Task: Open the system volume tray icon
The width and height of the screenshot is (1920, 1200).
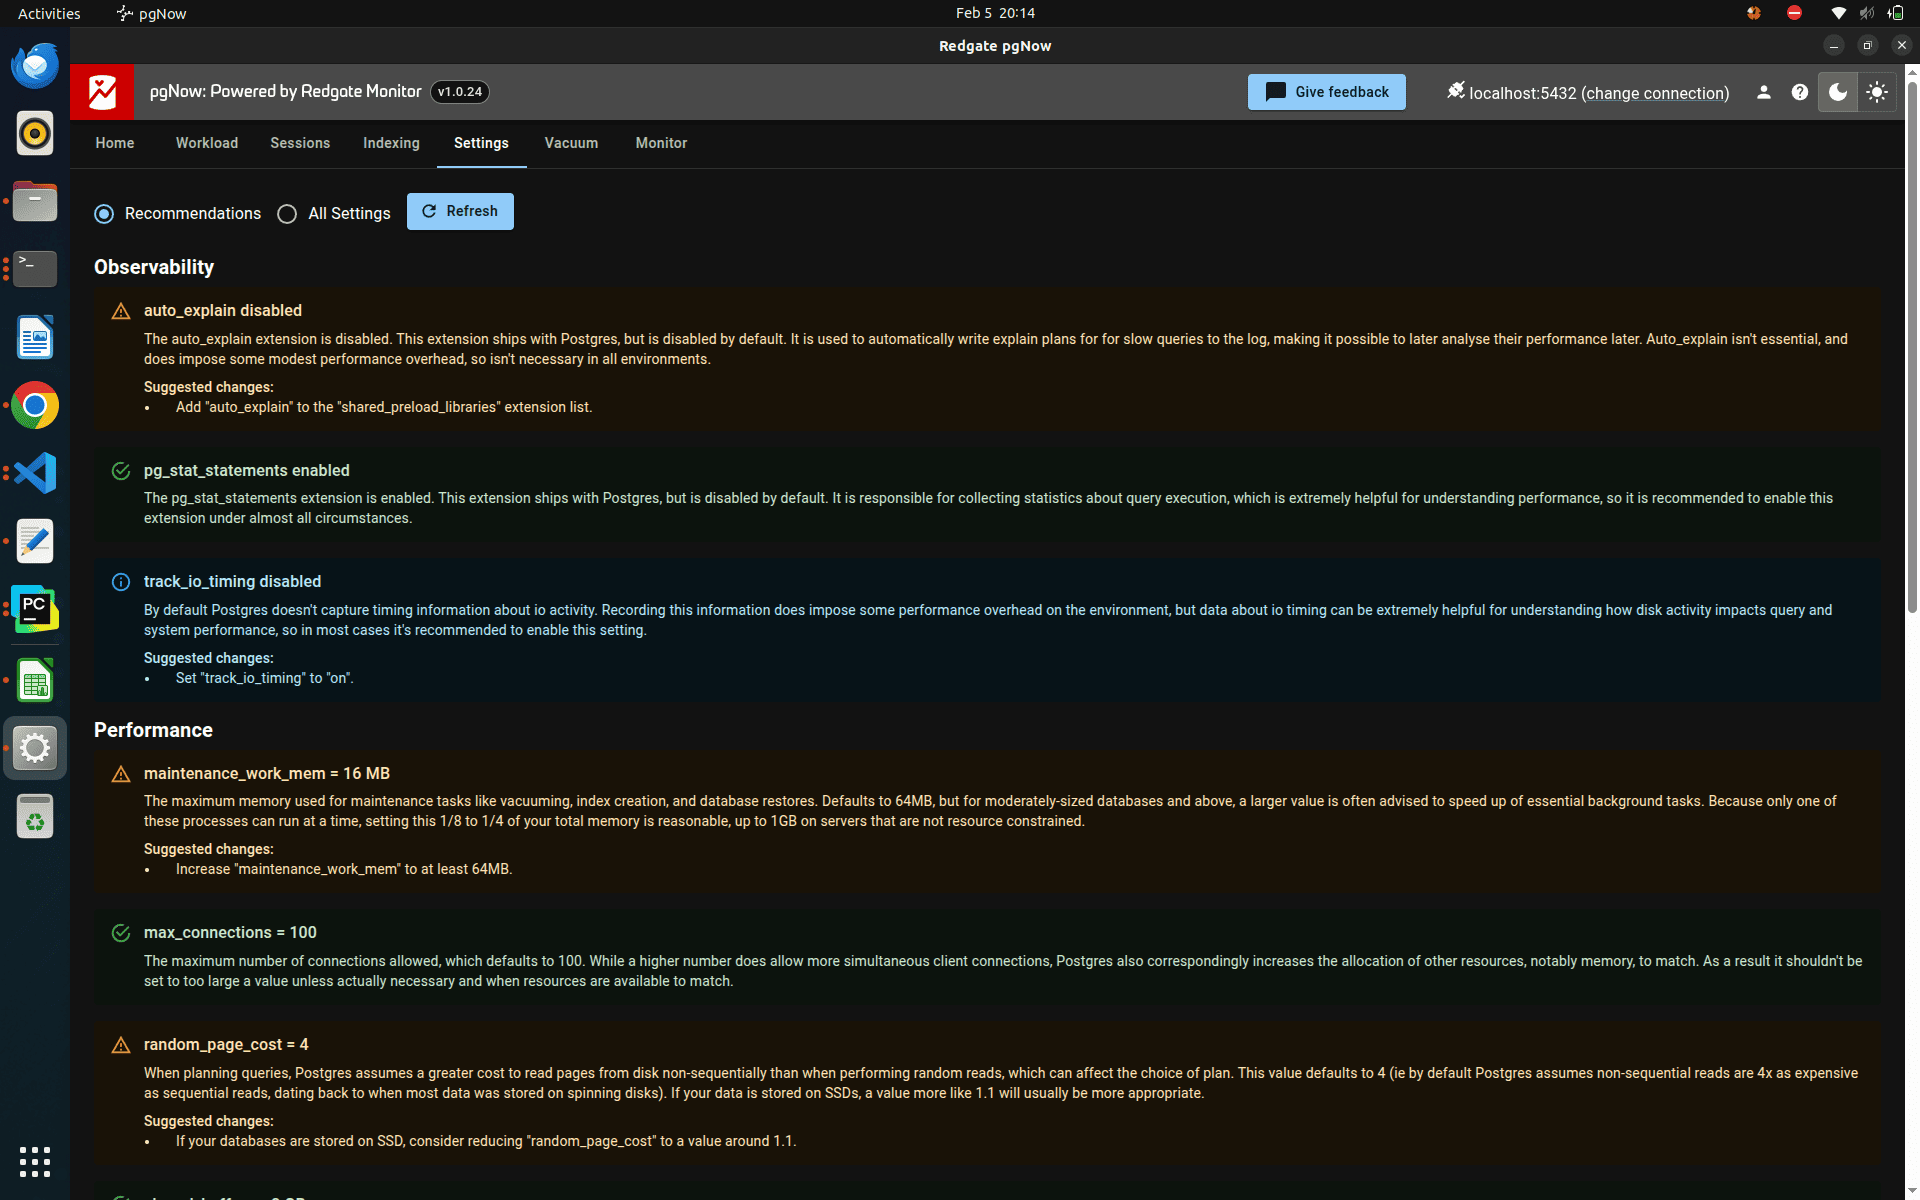Action: (x=1866, y=13)
